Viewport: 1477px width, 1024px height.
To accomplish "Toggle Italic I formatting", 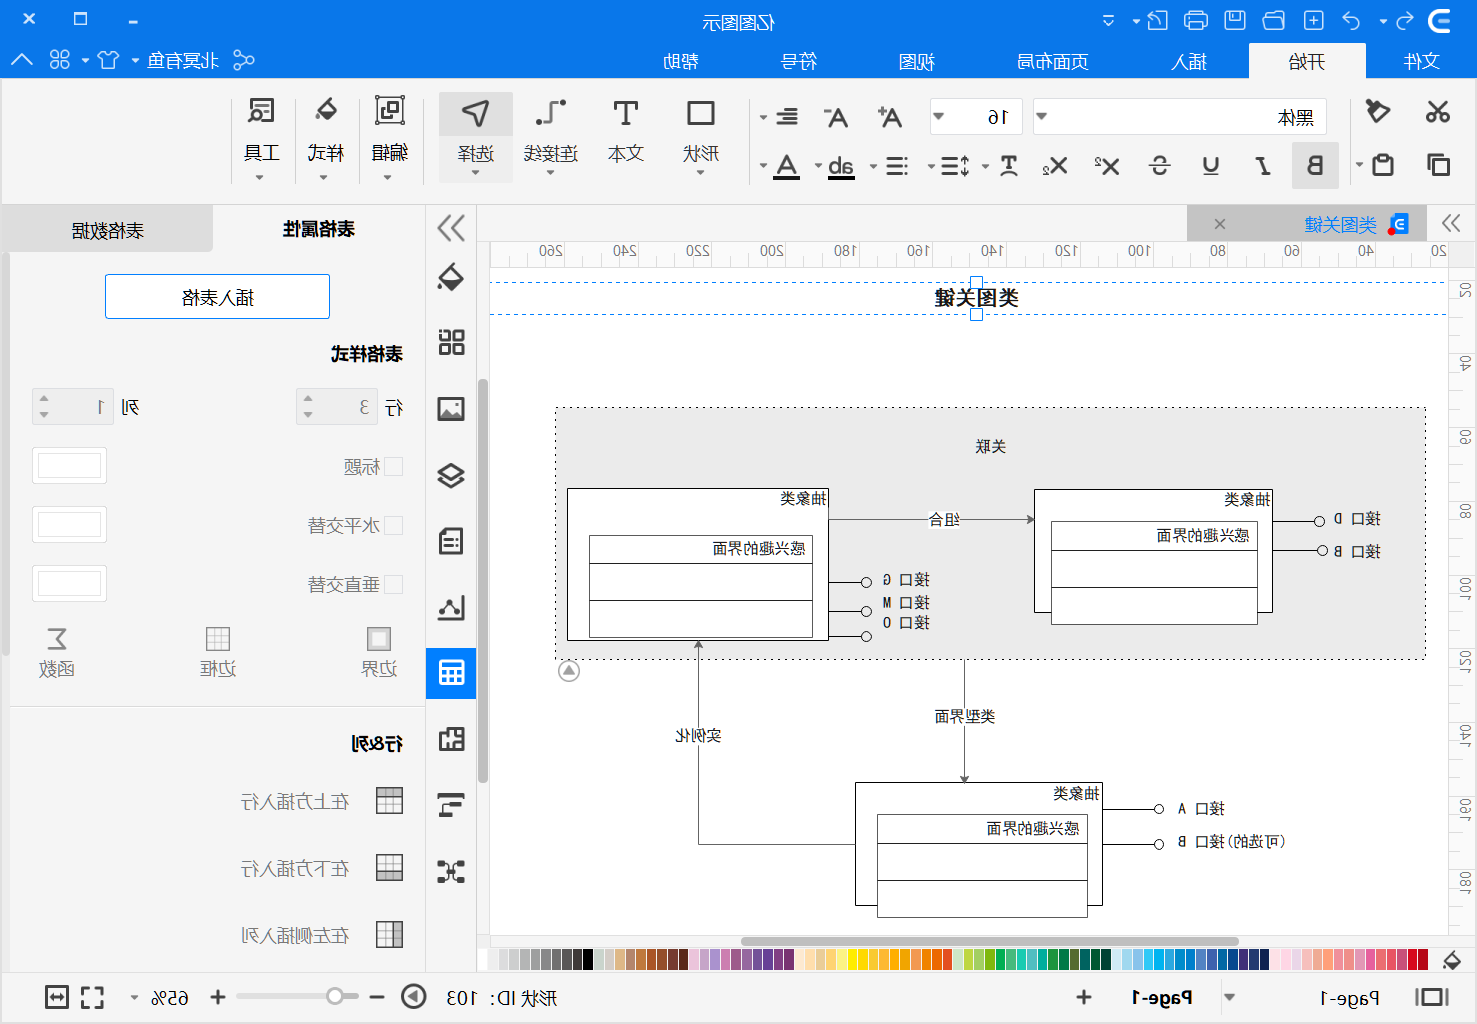I will 1263,165.
